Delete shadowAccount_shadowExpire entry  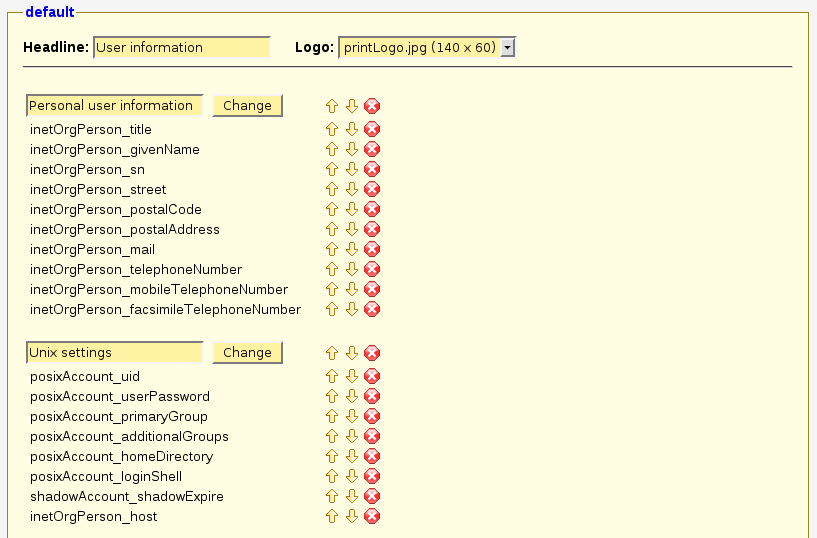pyautogui.click(x=372, y=496)
